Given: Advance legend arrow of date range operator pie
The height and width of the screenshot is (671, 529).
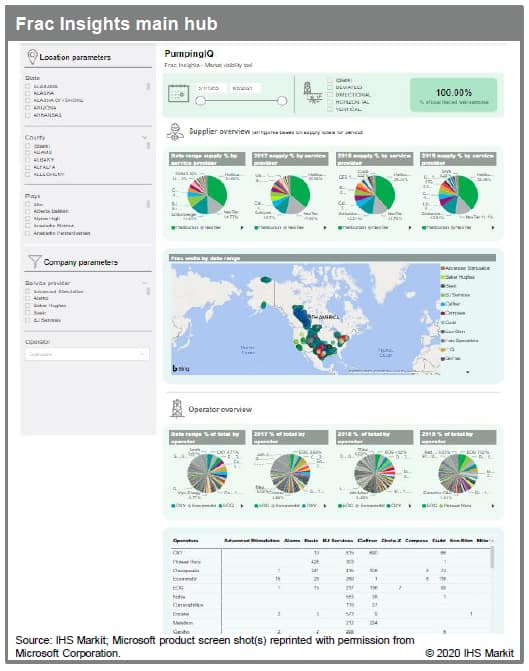Looking at the screenshot, I should [x=242, y=506].
